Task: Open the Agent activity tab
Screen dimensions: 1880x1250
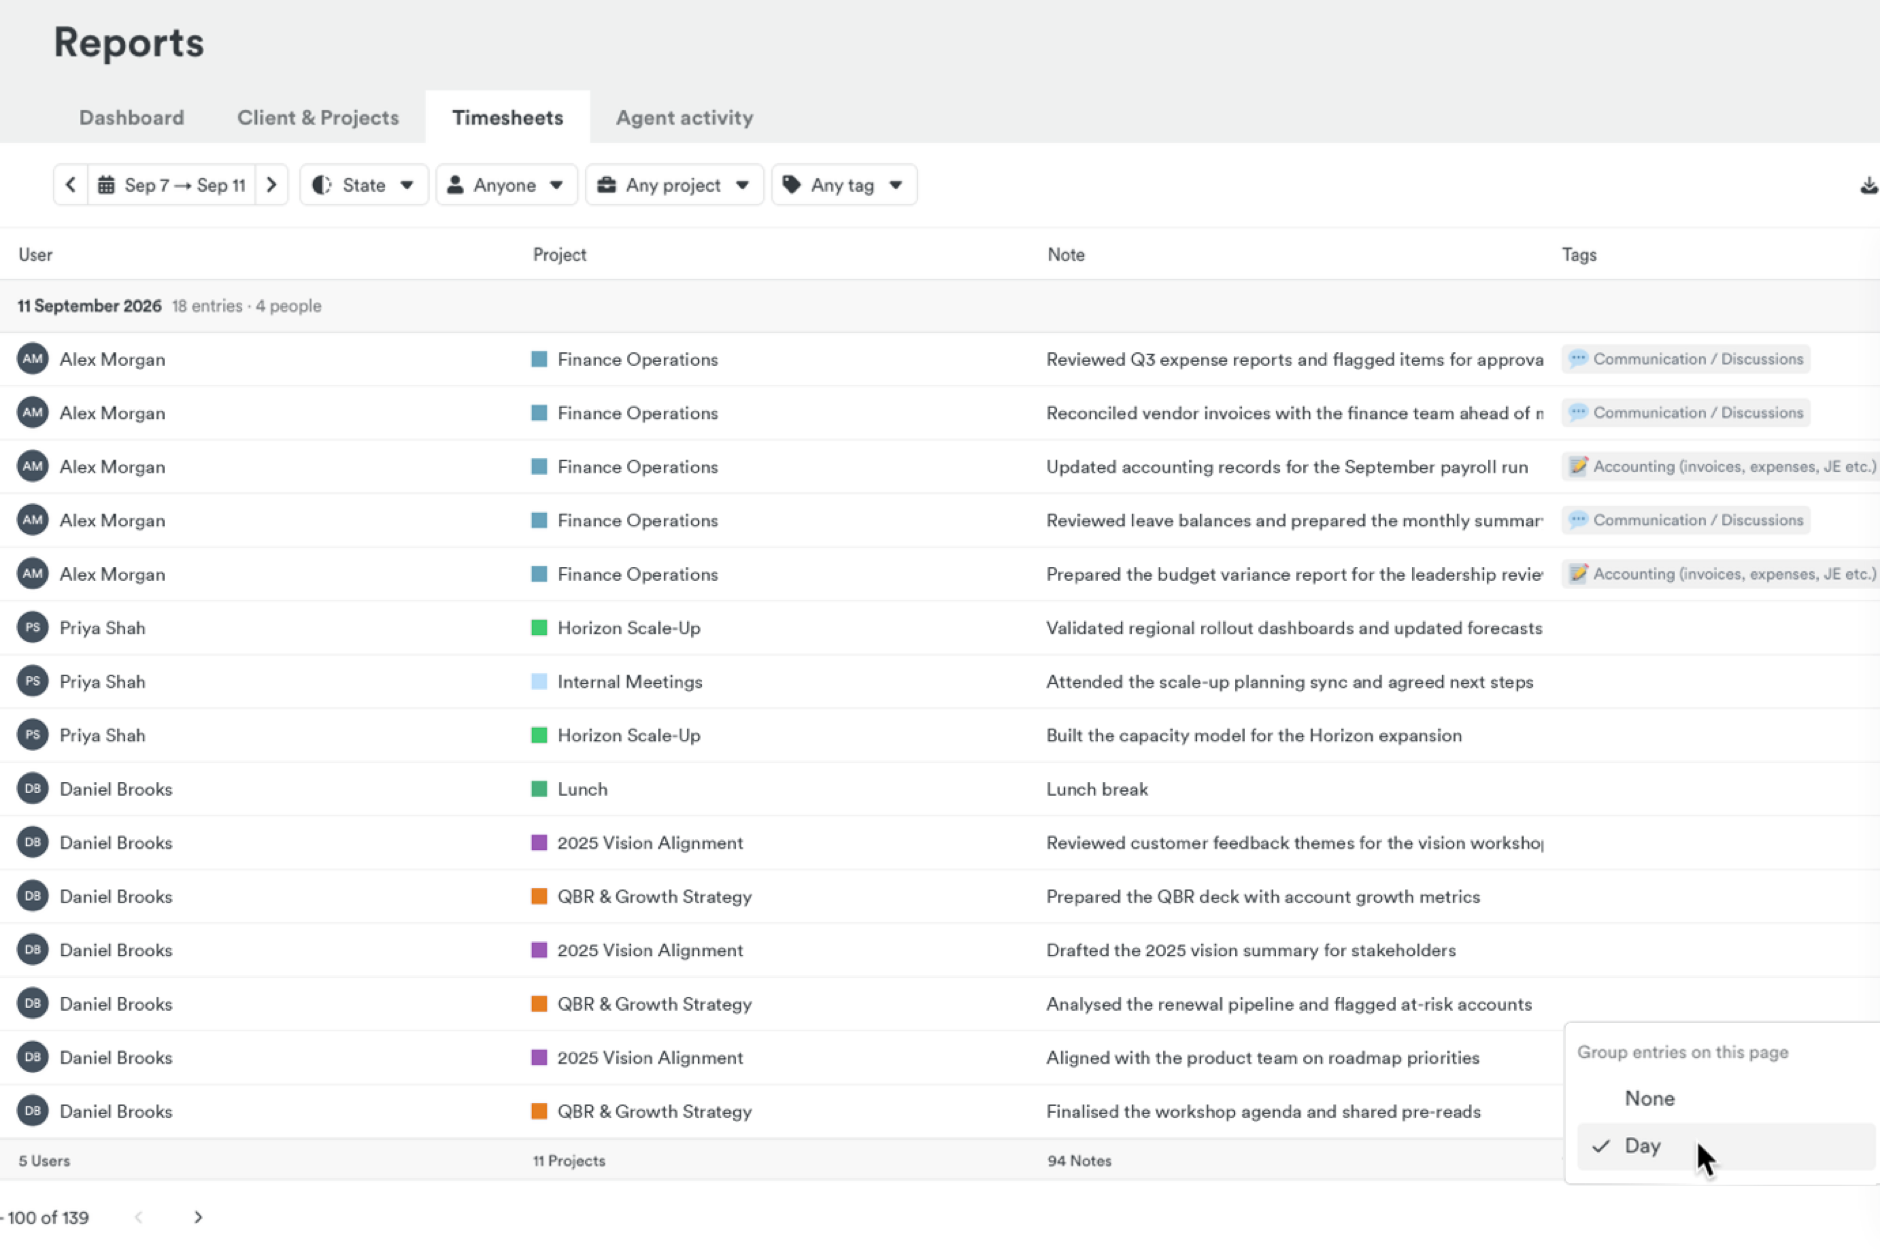Action: [684, 117]
